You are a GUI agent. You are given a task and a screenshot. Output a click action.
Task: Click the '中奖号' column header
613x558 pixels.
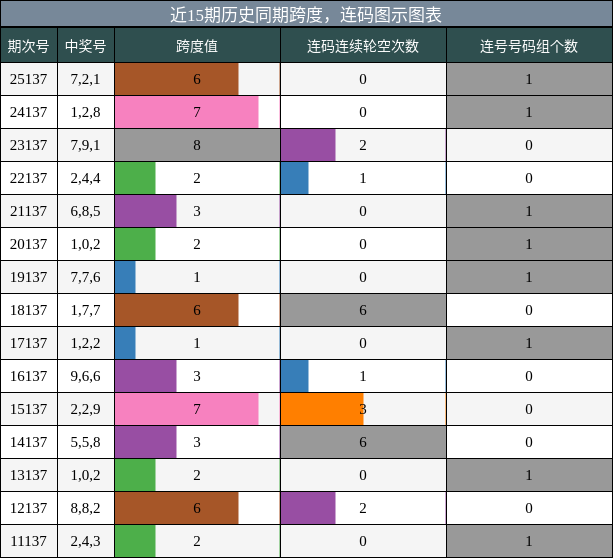86,46
